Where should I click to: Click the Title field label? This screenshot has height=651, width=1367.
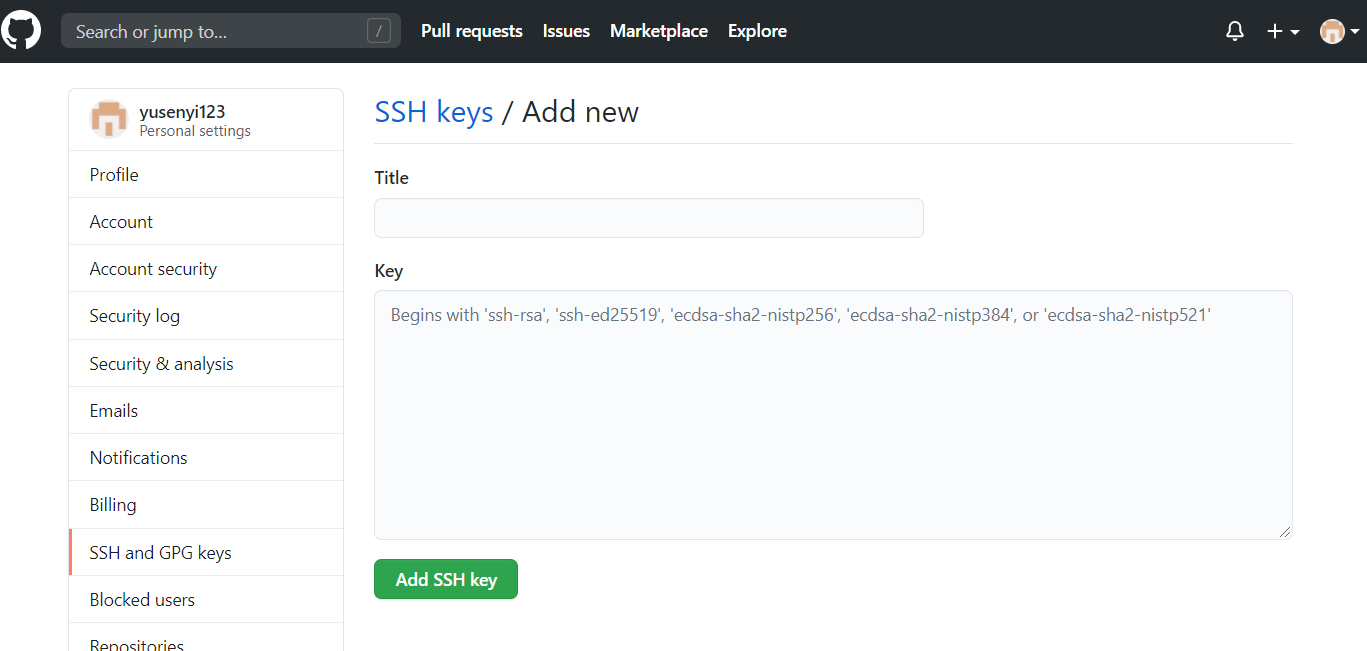392,177
